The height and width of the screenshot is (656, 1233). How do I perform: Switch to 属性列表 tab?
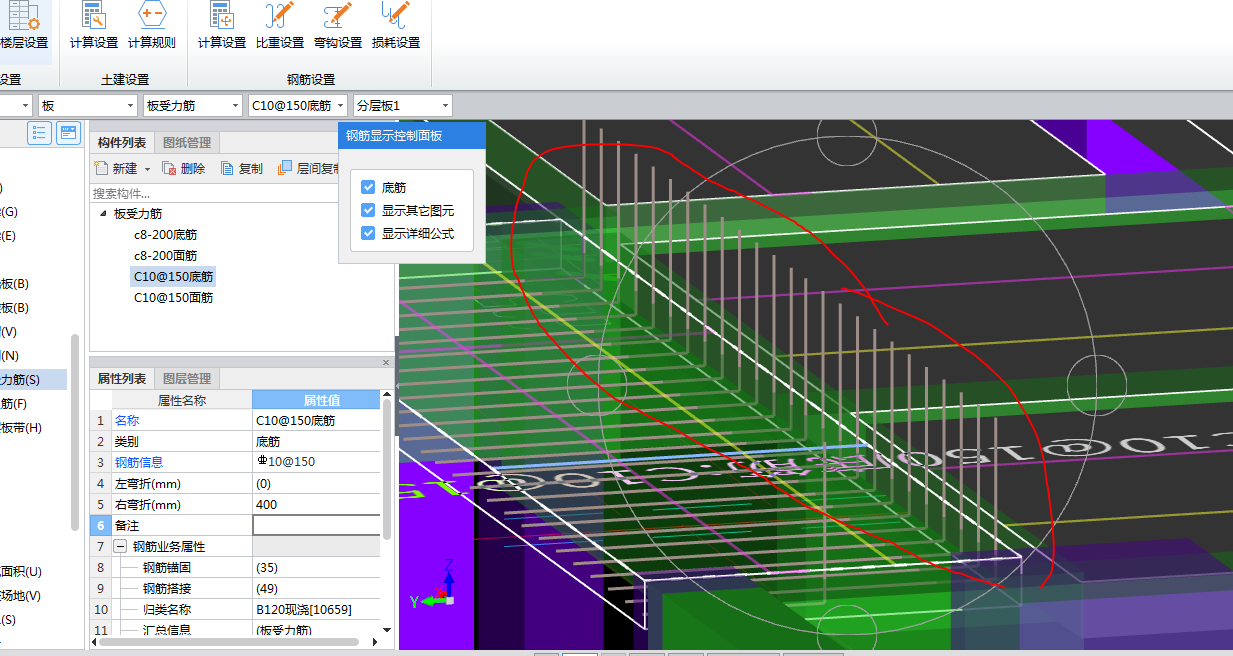click(122, 378)
